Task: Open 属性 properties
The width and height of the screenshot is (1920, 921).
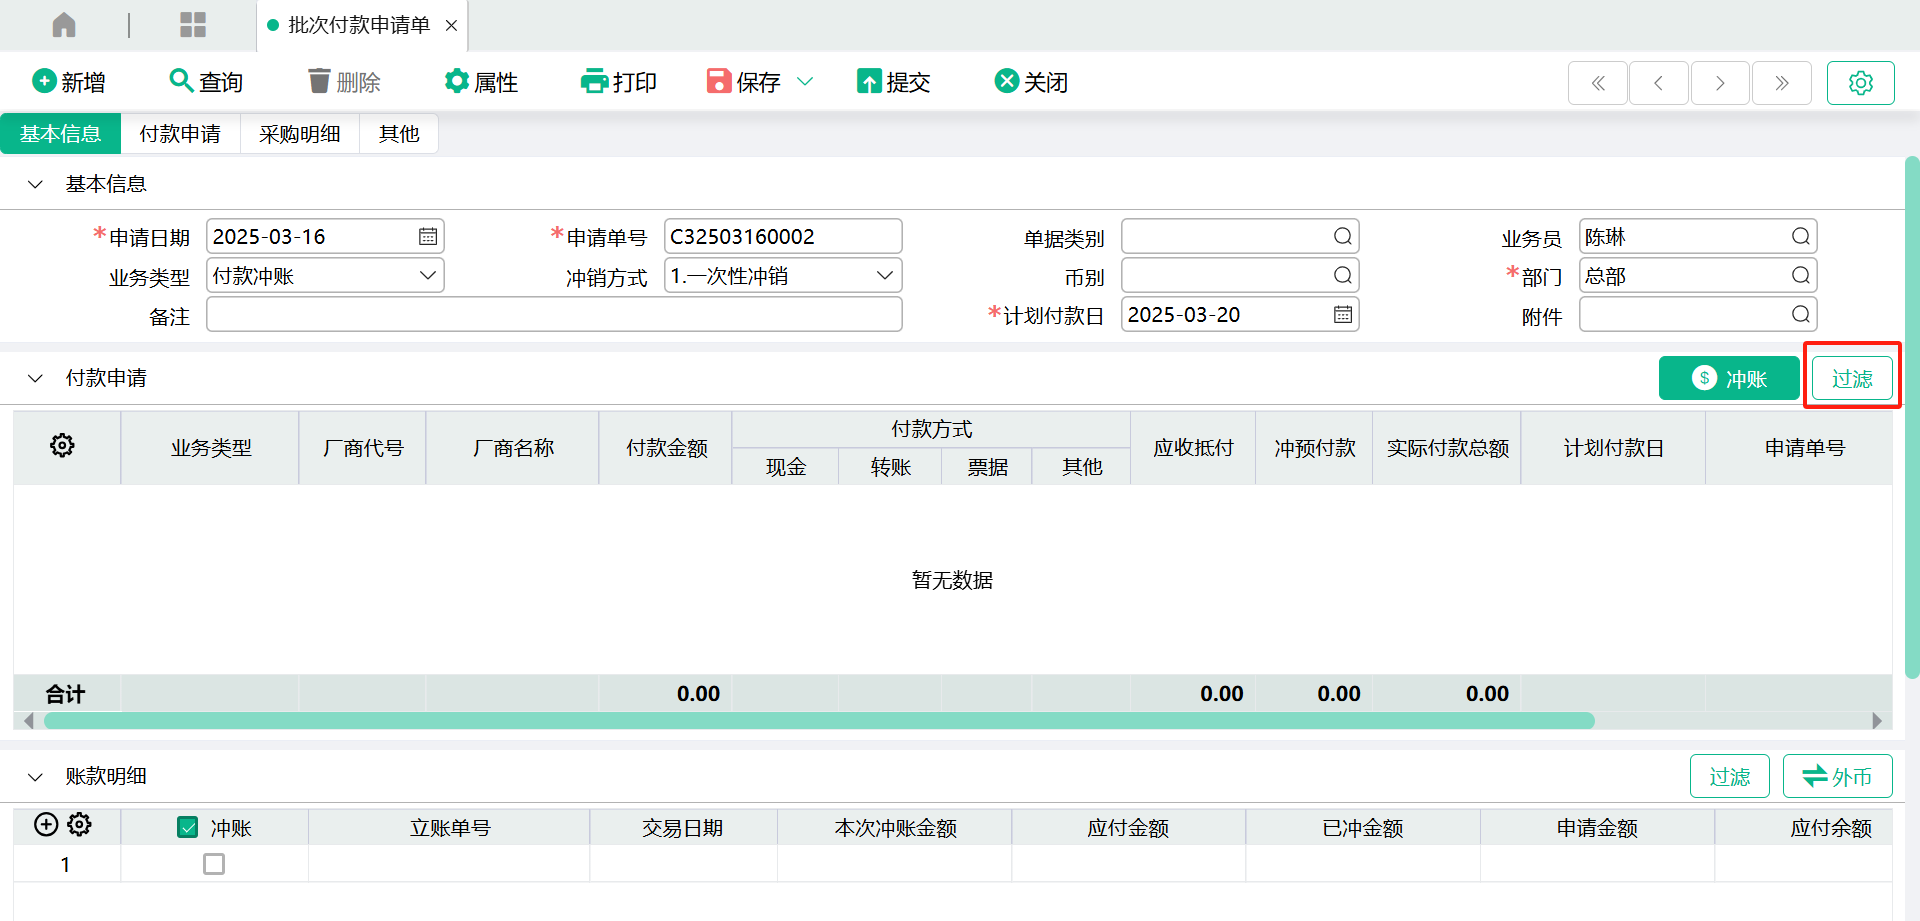Action: pyautogui.click(x=481, y=82)
